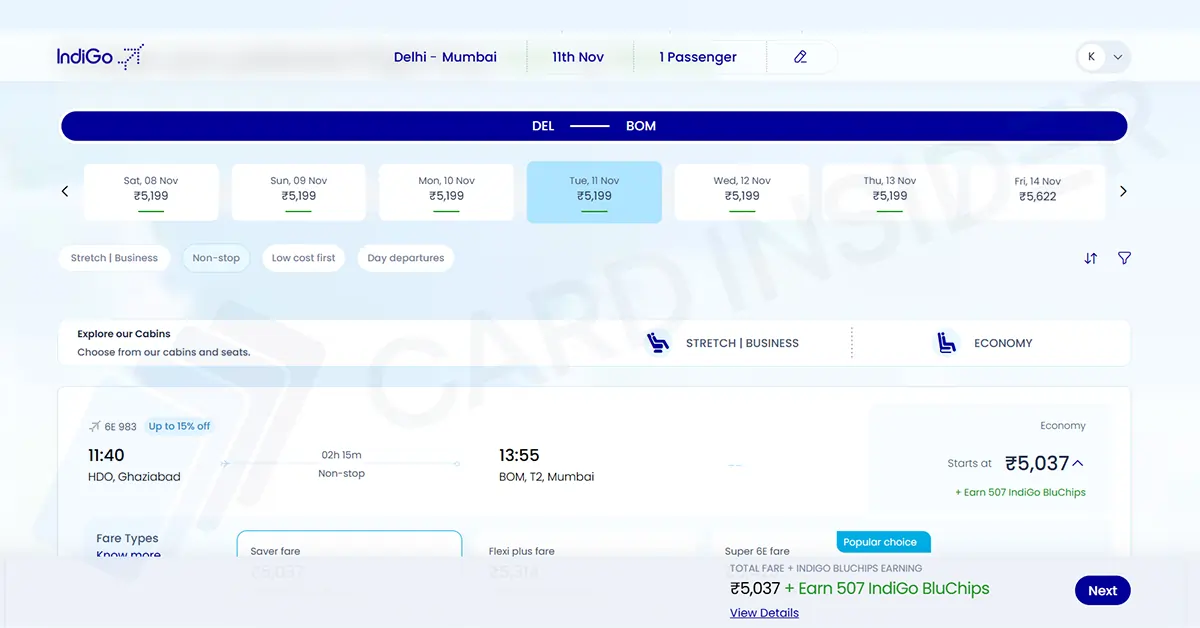Choose the ECONOMY cabin
The image size is (1200, 628).
point(983,343)
